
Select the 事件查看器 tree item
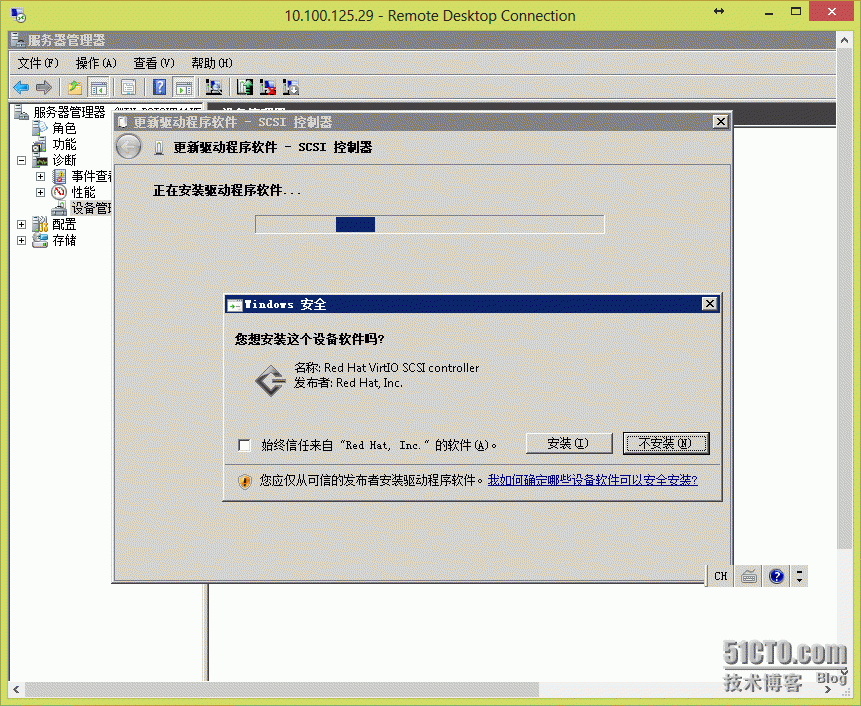click(91, 176)
